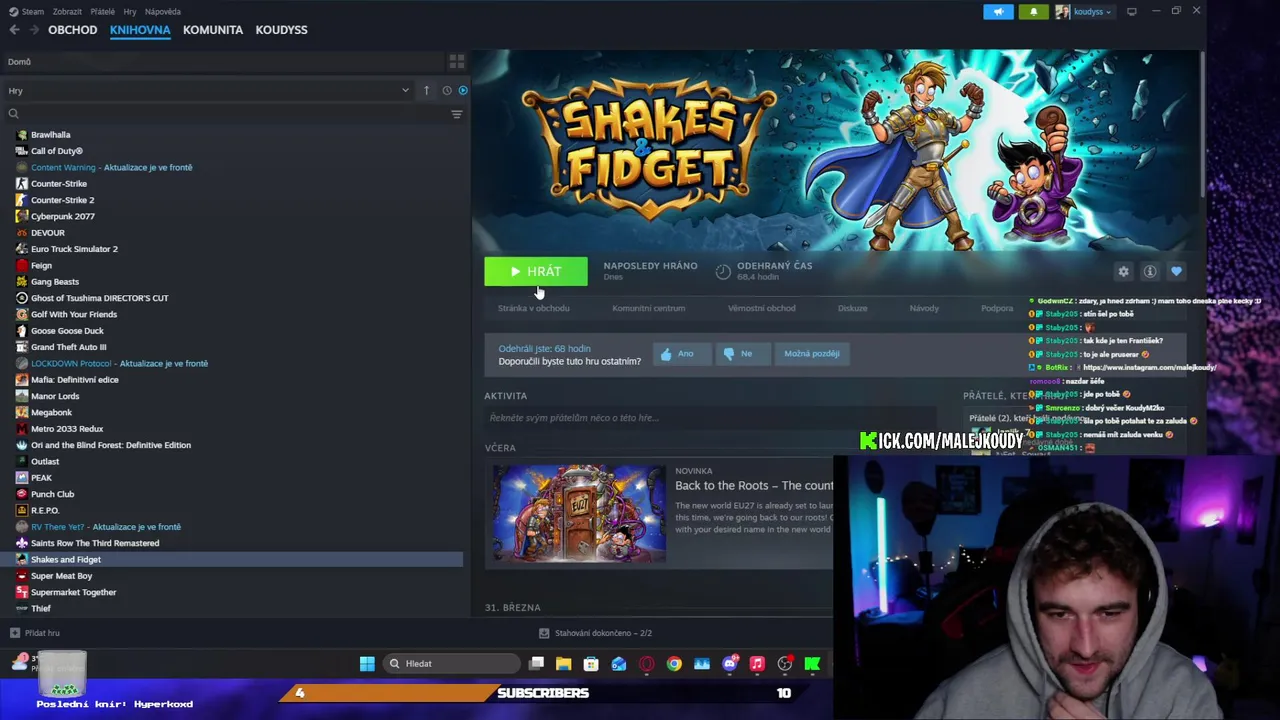Open the Hry menu in menu bar

tap(130, 12)
